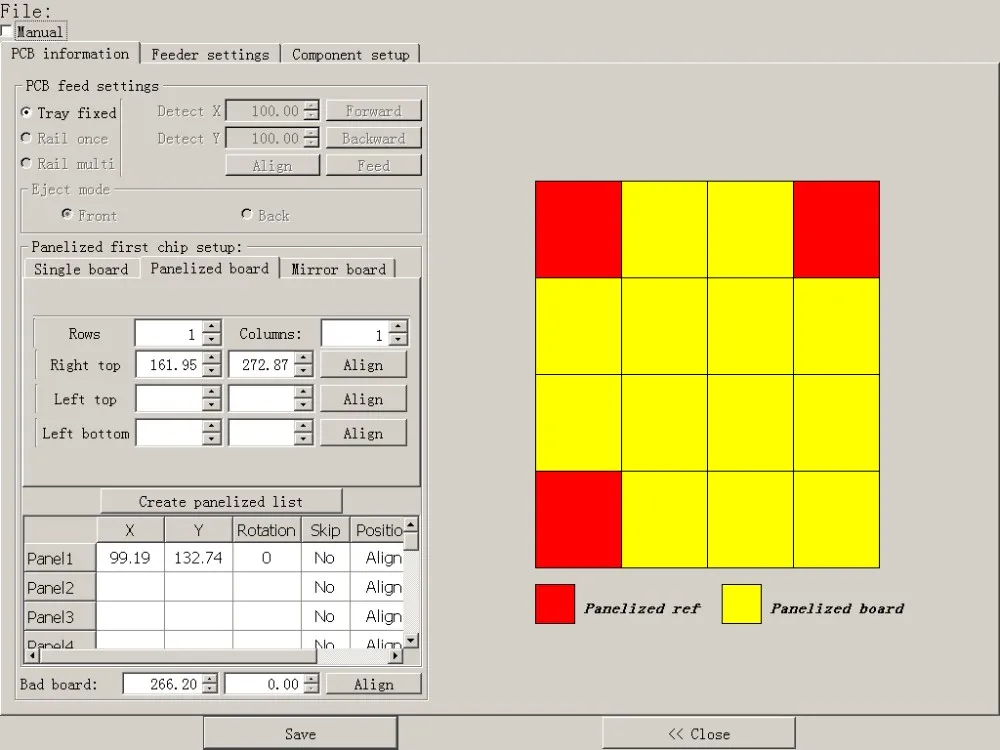Click Align button for Bad board

[x=374, y=684]
